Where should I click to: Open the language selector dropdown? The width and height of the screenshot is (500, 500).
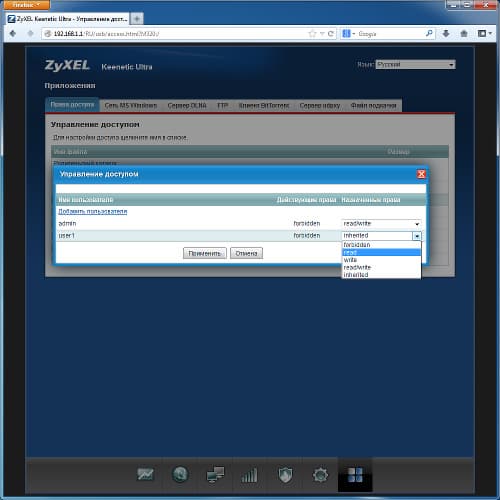pos(415,64)
